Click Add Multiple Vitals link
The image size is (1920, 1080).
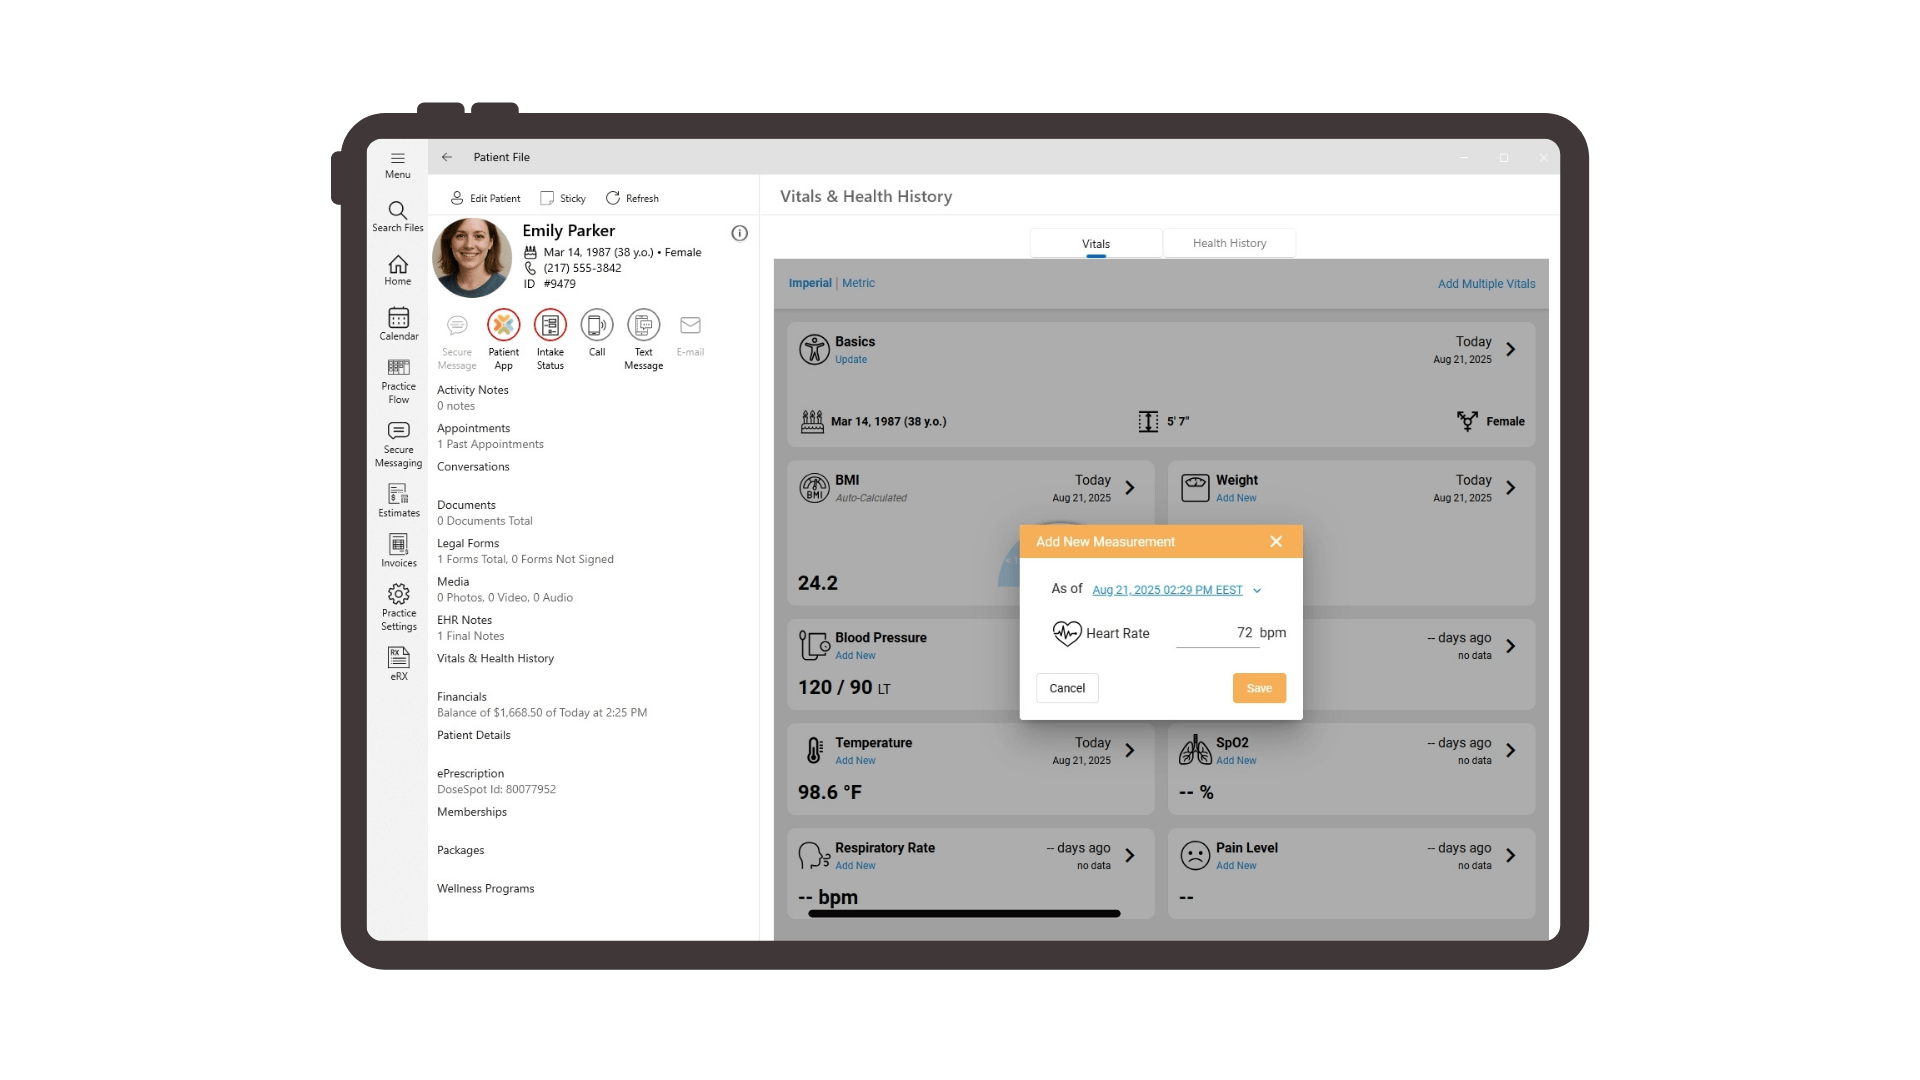1486,284
